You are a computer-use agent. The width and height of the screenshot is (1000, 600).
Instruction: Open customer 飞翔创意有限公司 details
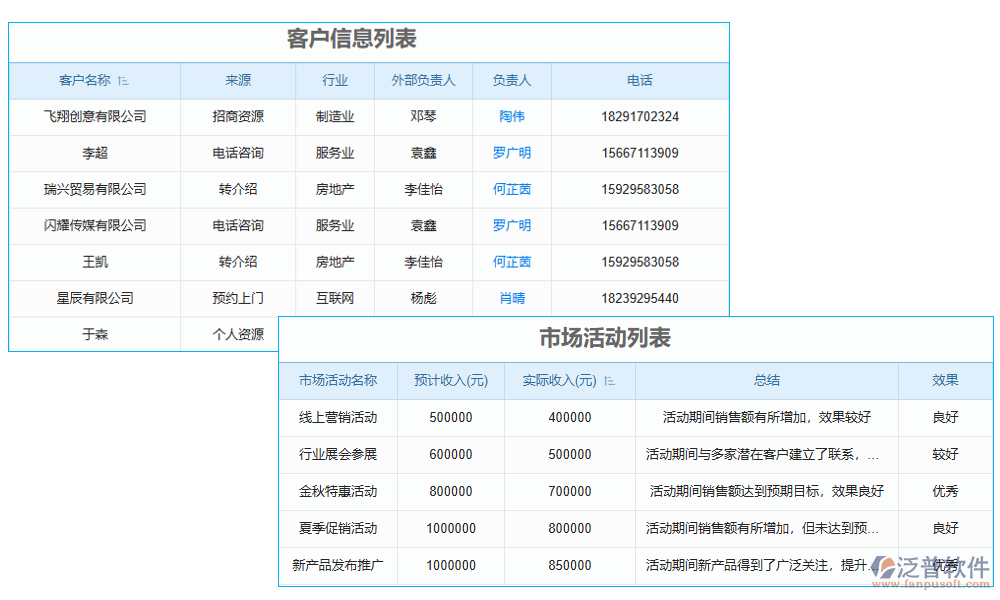[x=94, y=117]
